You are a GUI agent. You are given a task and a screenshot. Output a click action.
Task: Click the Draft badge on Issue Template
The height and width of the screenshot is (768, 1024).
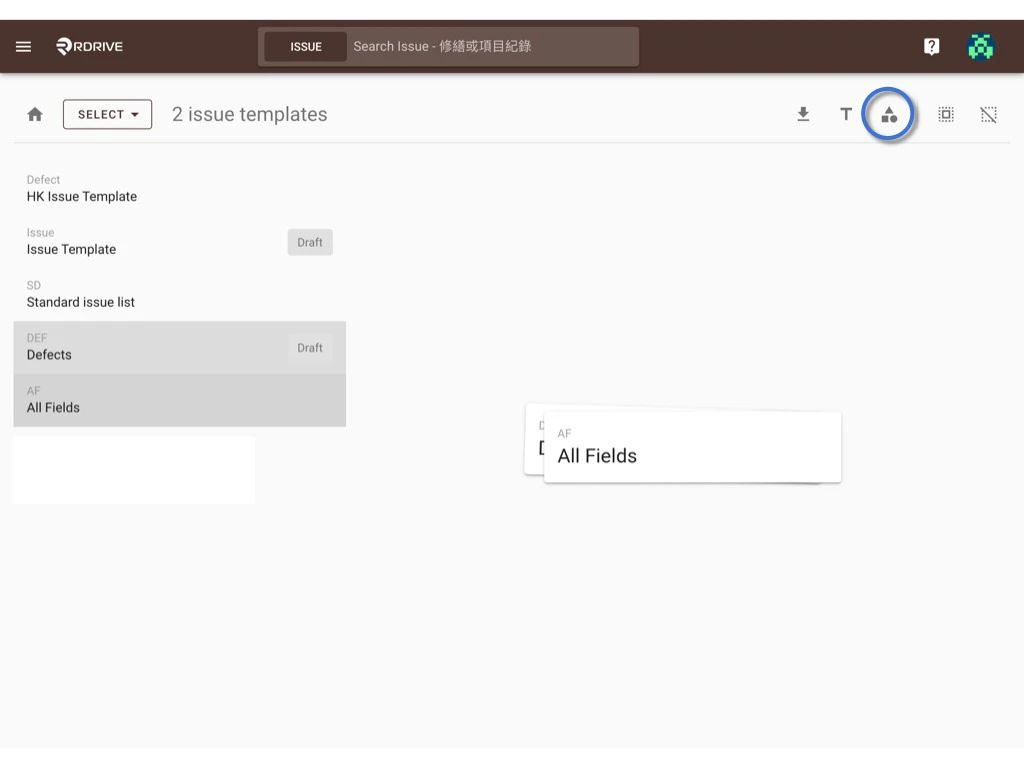pos(310,242)
